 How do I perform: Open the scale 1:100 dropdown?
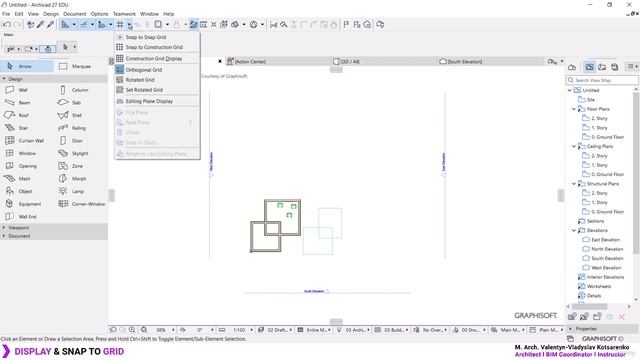pos(251,329)
